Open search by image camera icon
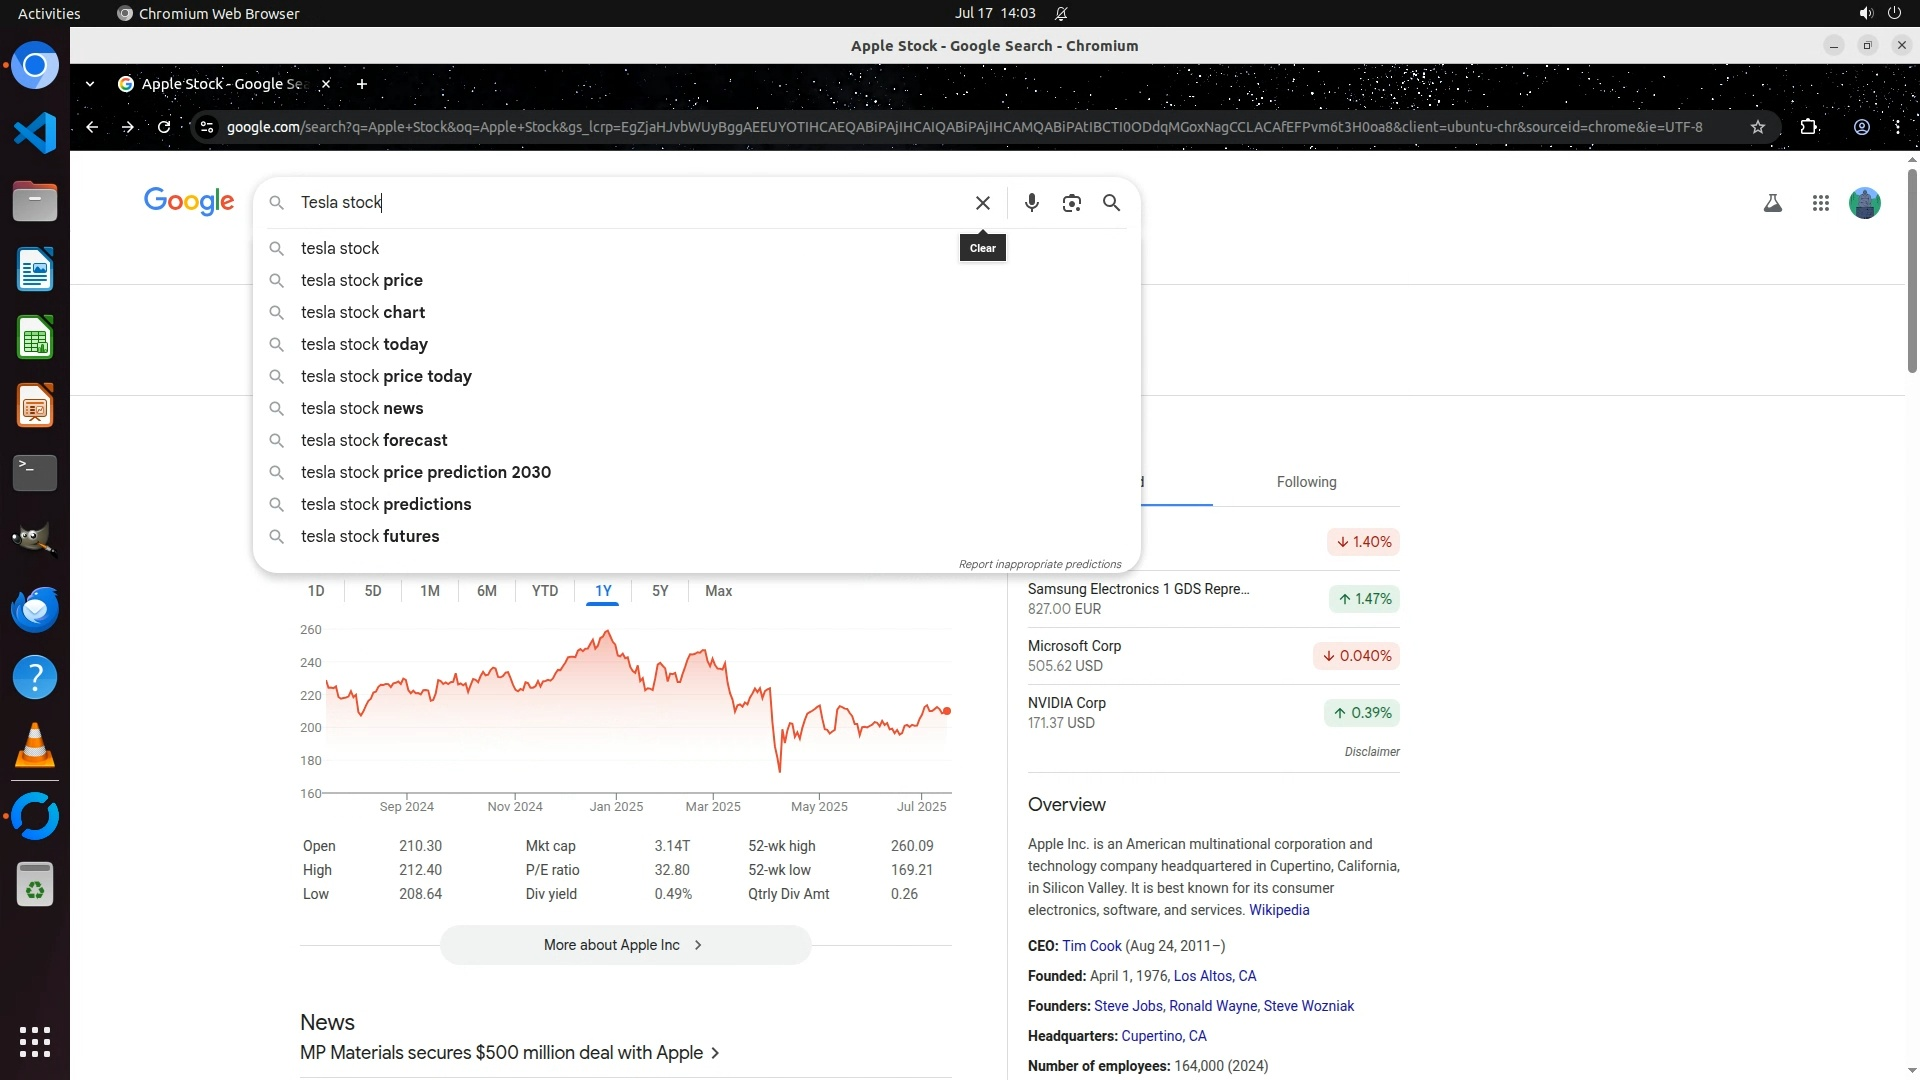The height and width of the screenshot is (1080, 1920). 1071,203
